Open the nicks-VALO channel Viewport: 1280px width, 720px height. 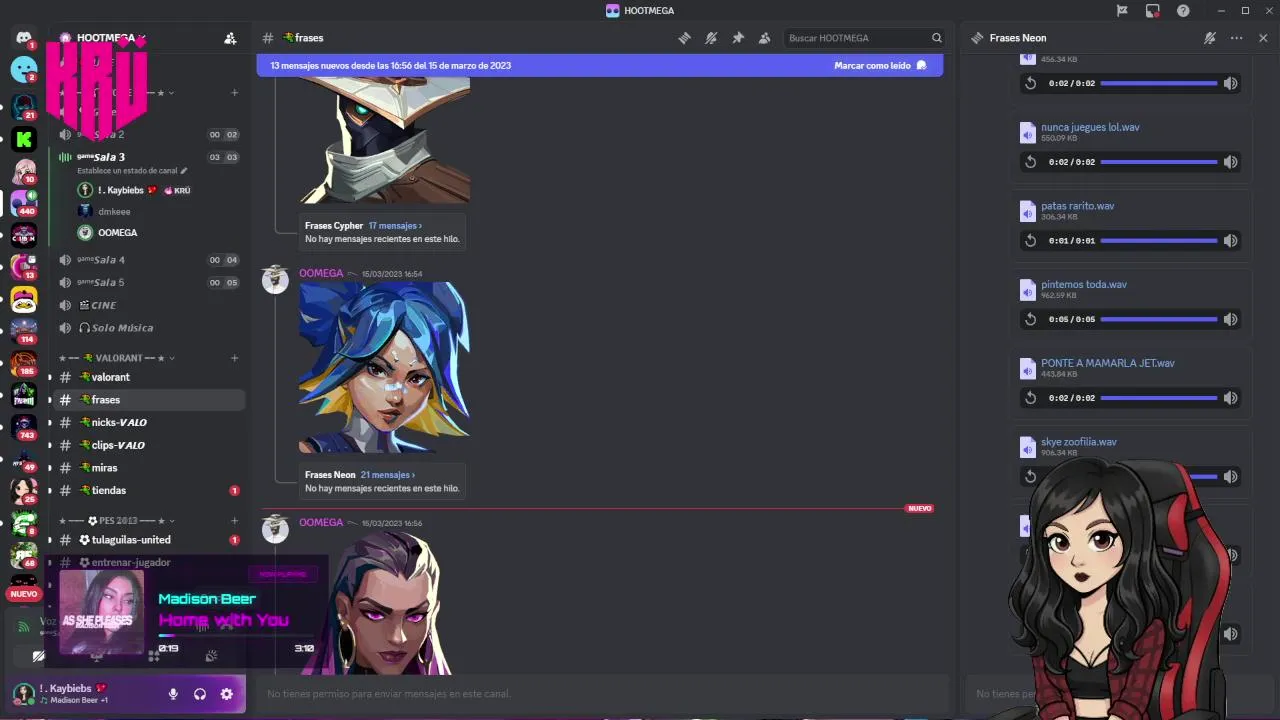(149, 422)
